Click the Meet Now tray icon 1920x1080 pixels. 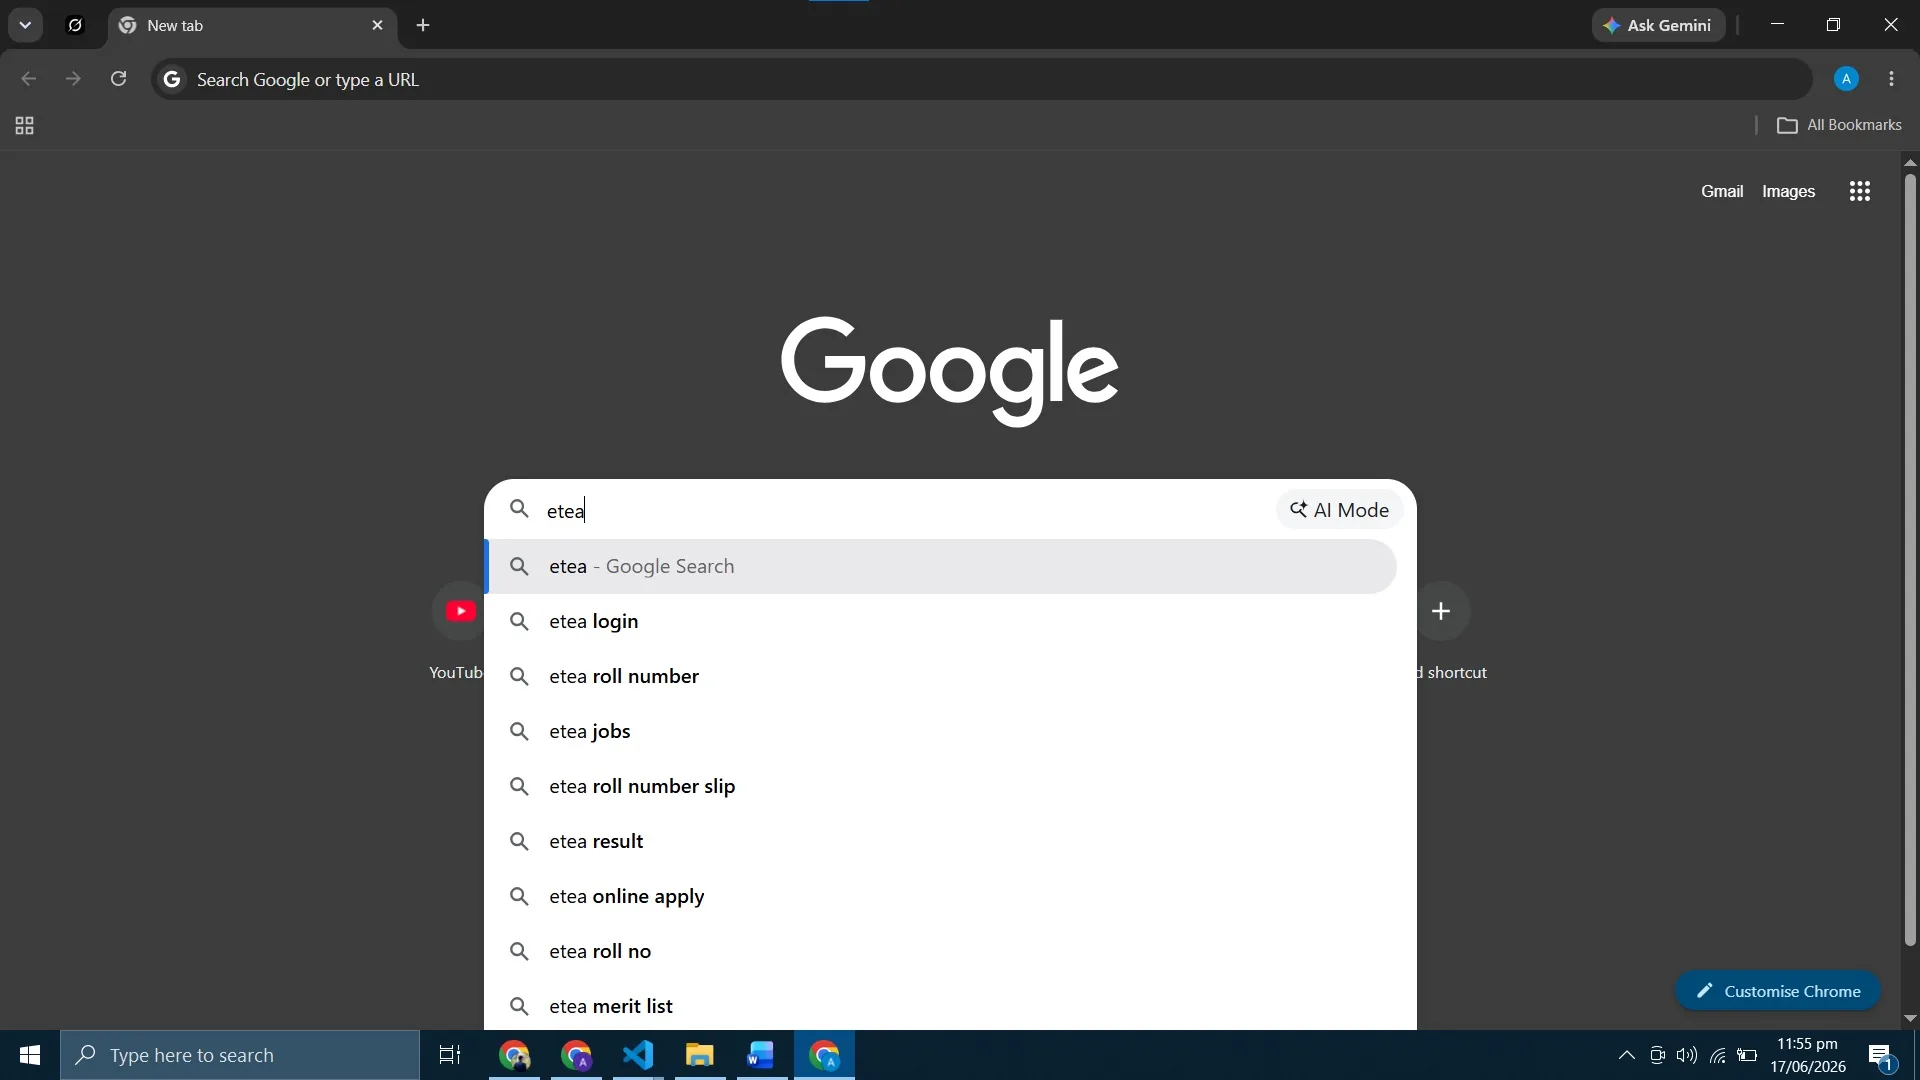pyautogui.click(x=1657, y=1055)
